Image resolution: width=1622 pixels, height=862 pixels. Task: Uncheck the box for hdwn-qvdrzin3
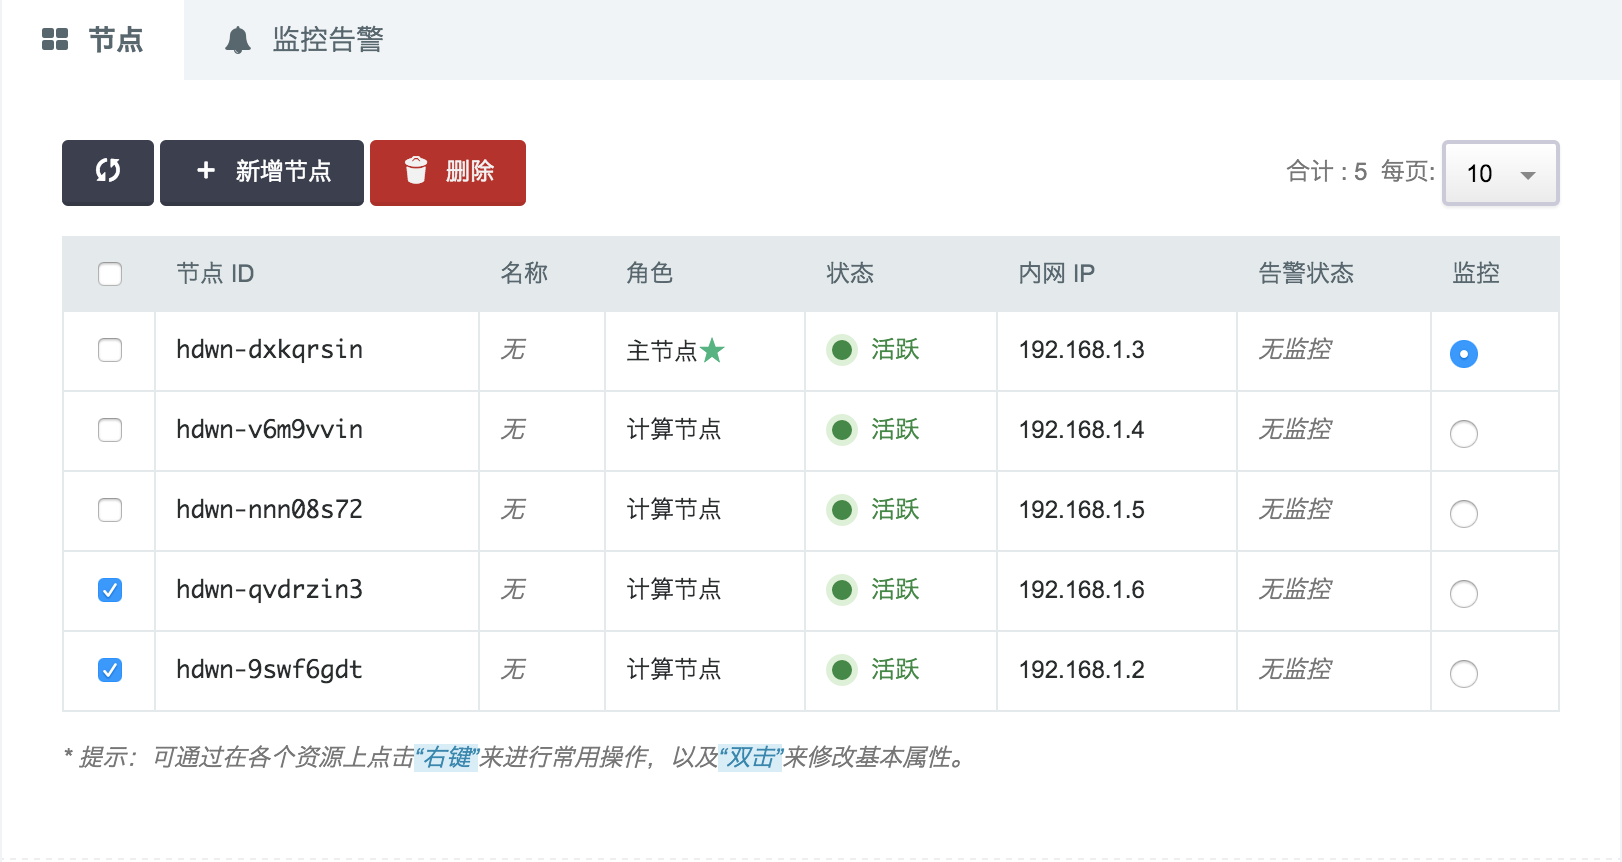click(x=110, y=590)
